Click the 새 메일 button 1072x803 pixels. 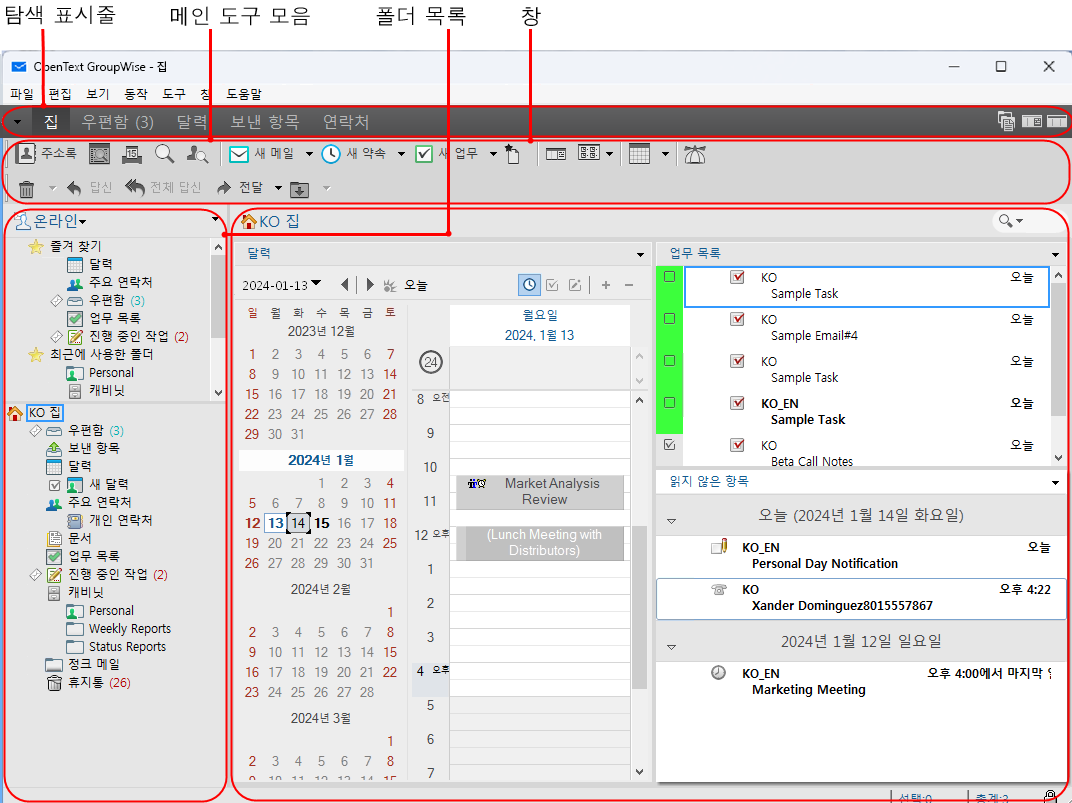pyautogui.click(x=261, y=154)
